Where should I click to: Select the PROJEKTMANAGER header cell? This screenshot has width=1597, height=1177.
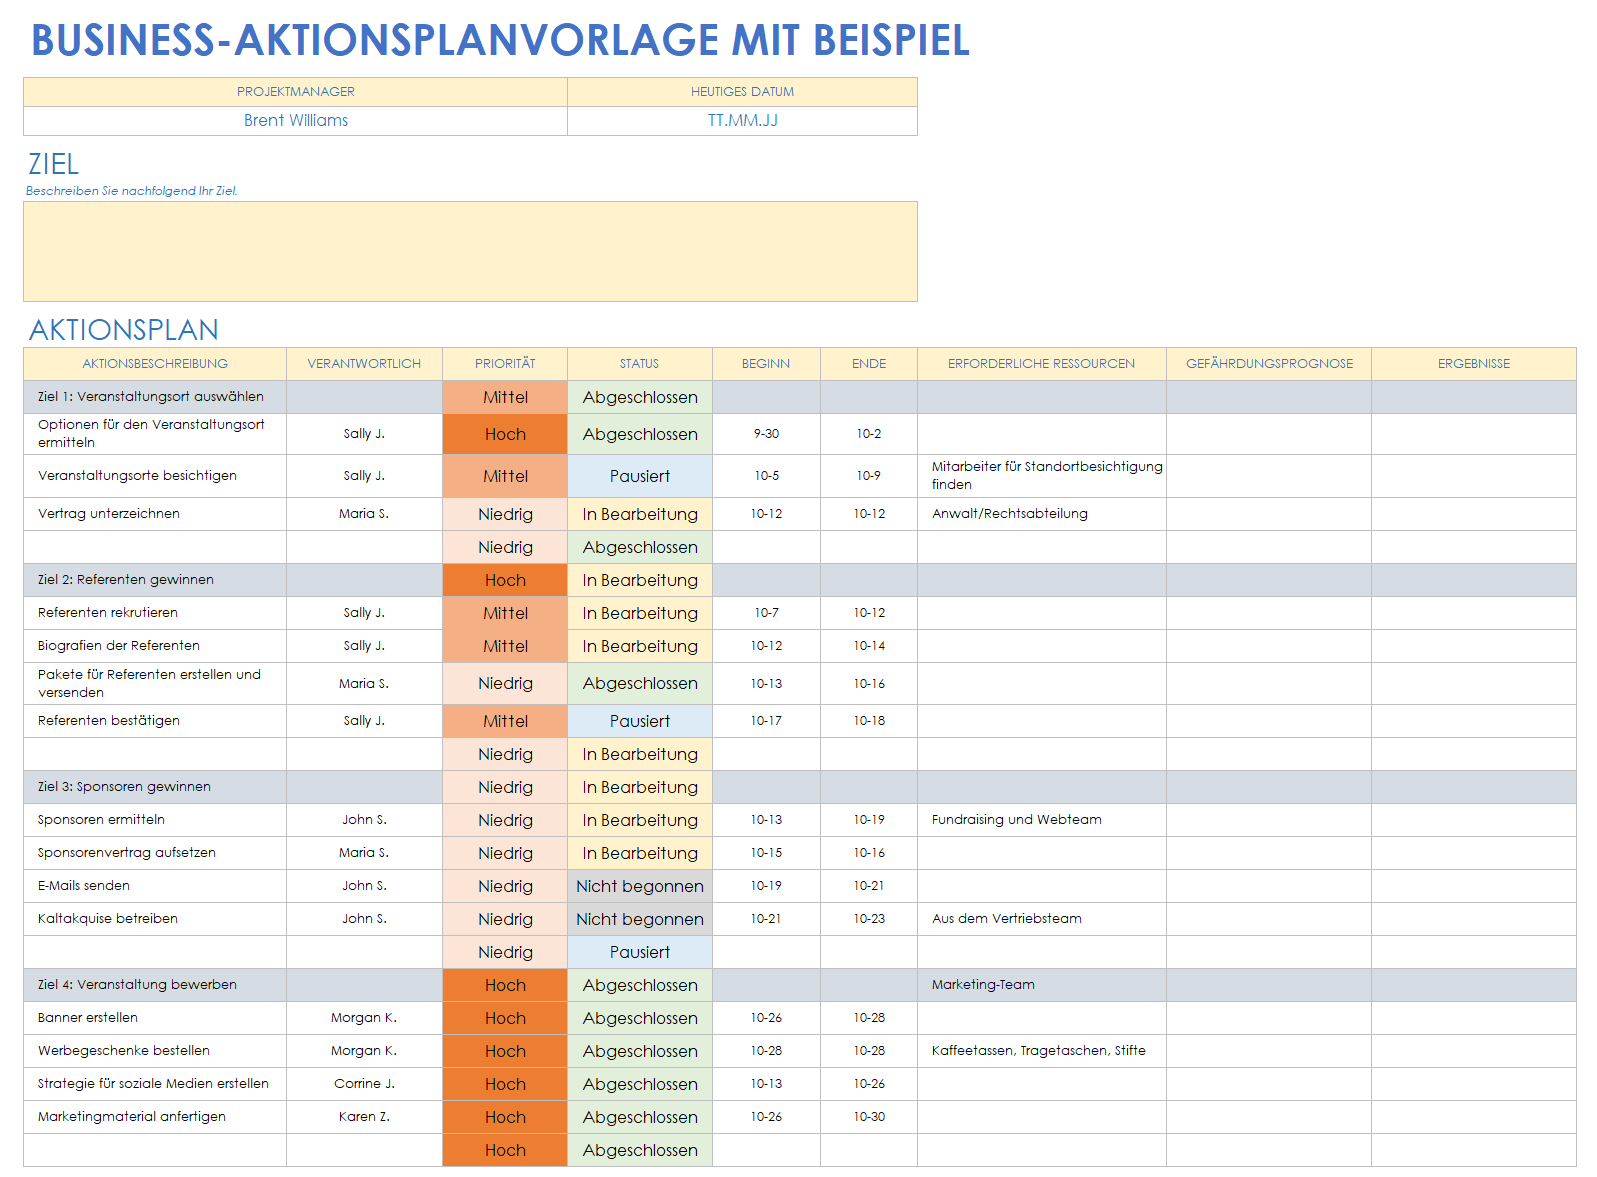296,92
